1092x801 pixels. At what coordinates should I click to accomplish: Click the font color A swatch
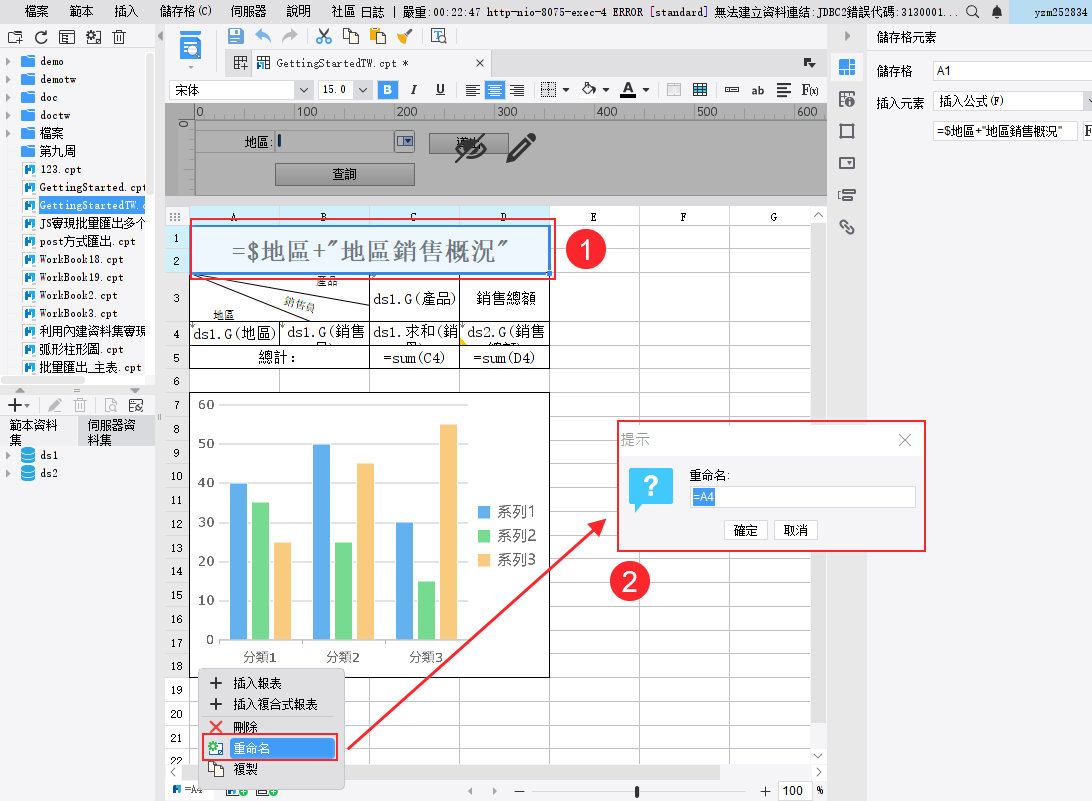(x=628, y=89)
